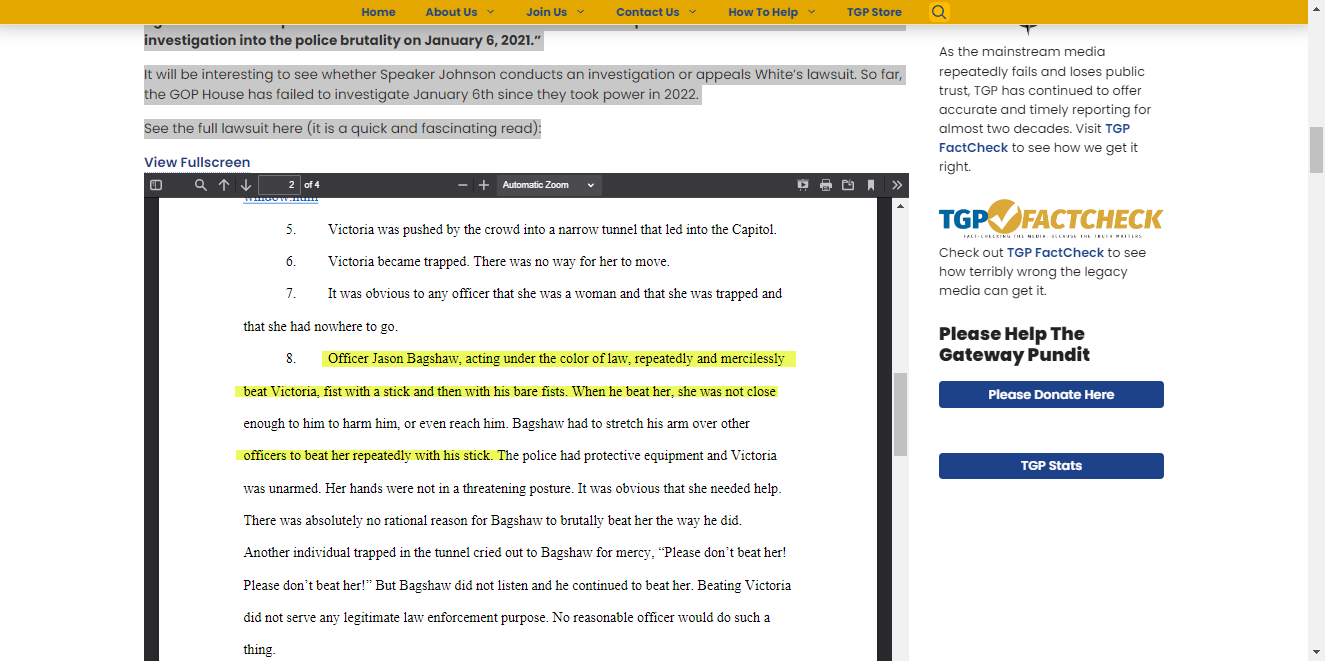Switch PDF to presentation mode
This screenshot has width=1325, height=661.
[x=803, y=185]
